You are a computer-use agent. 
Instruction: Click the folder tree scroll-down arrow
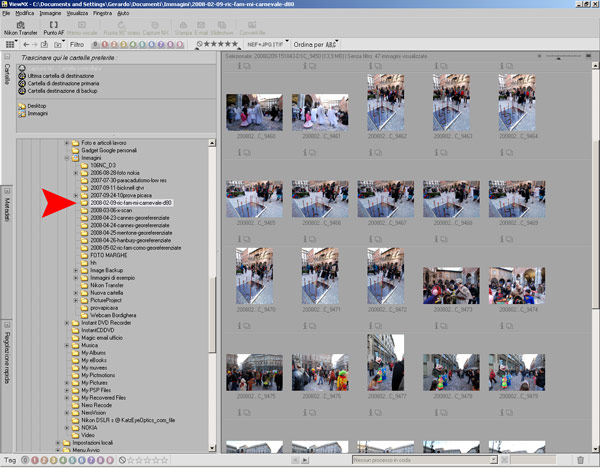click(x=212, y=448)
